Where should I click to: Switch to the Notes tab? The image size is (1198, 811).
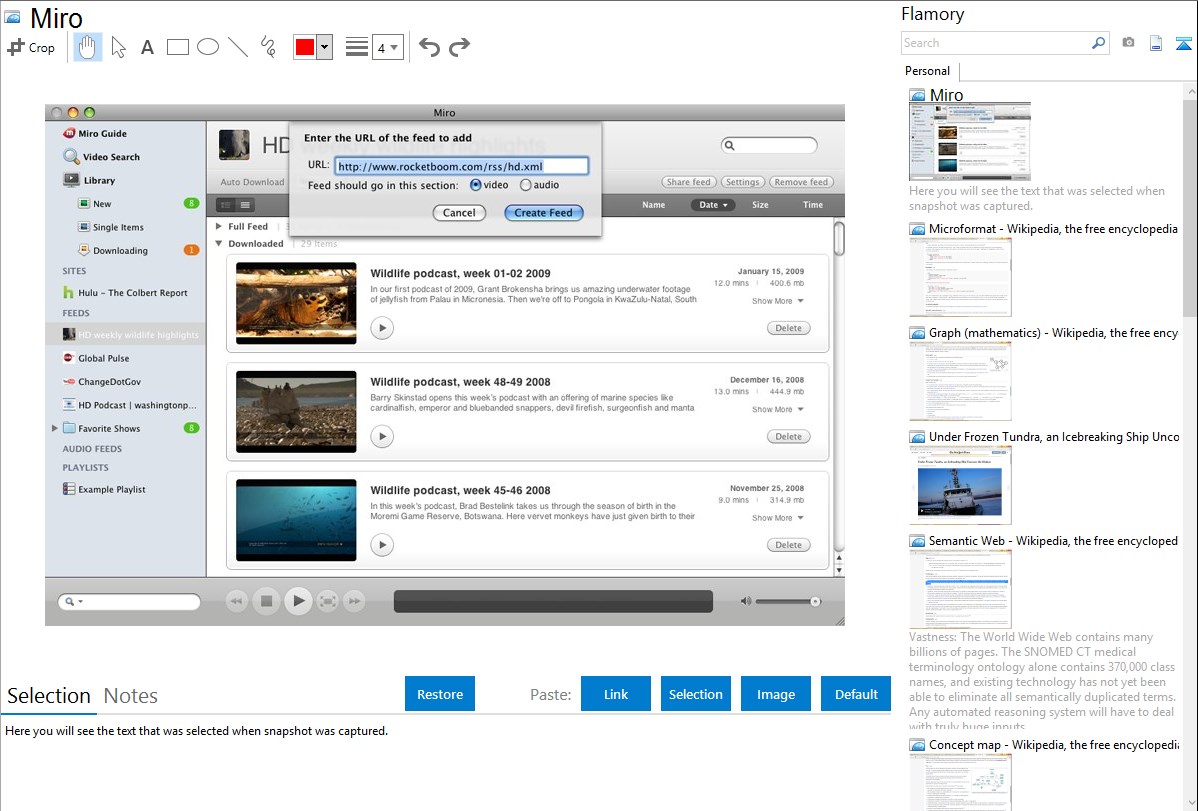(131, 696)
